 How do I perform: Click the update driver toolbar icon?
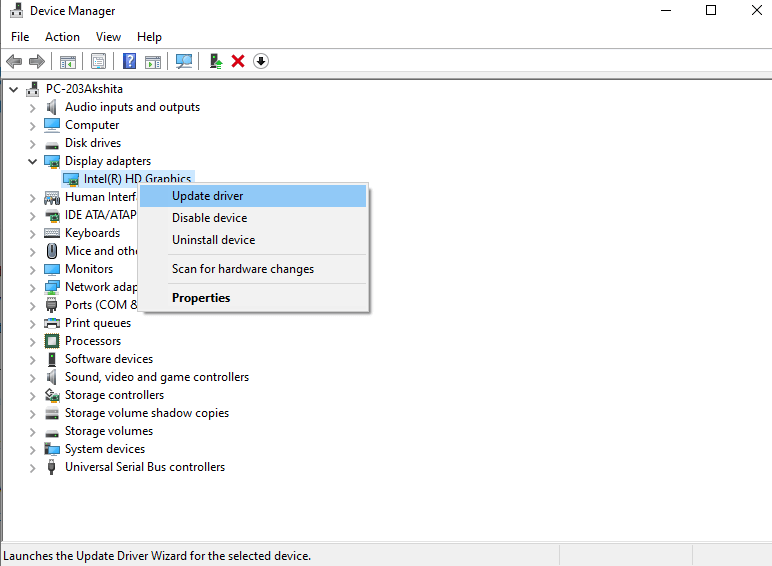(x=216, y=62)
